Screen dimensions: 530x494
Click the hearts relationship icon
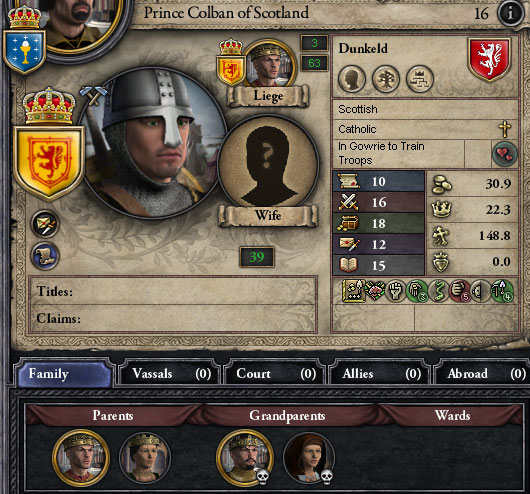coord(504,155)
